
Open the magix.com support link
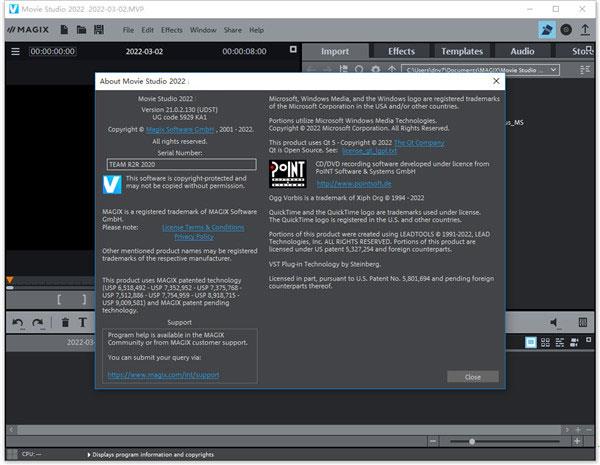(163, 374)
